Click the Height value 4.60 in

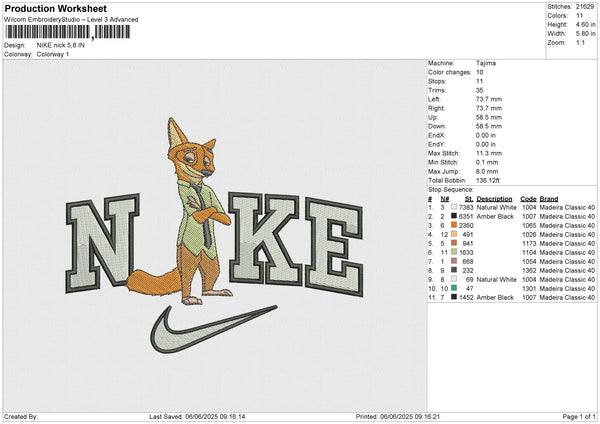click(585, 24)
